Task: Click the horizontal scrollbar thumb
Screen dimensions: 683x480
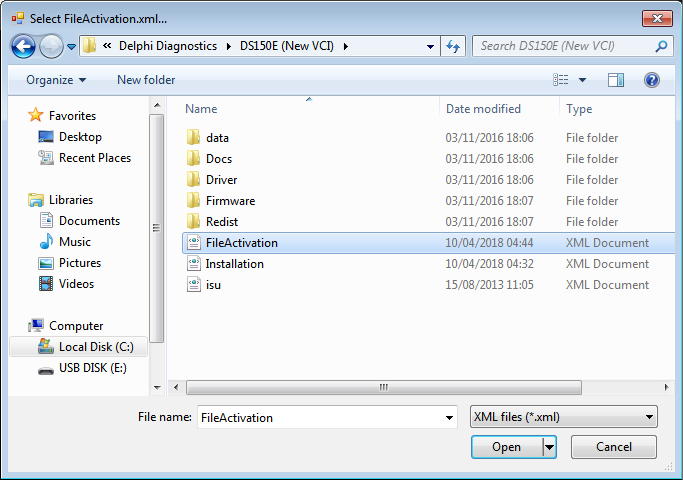Action: coord(384,387)
